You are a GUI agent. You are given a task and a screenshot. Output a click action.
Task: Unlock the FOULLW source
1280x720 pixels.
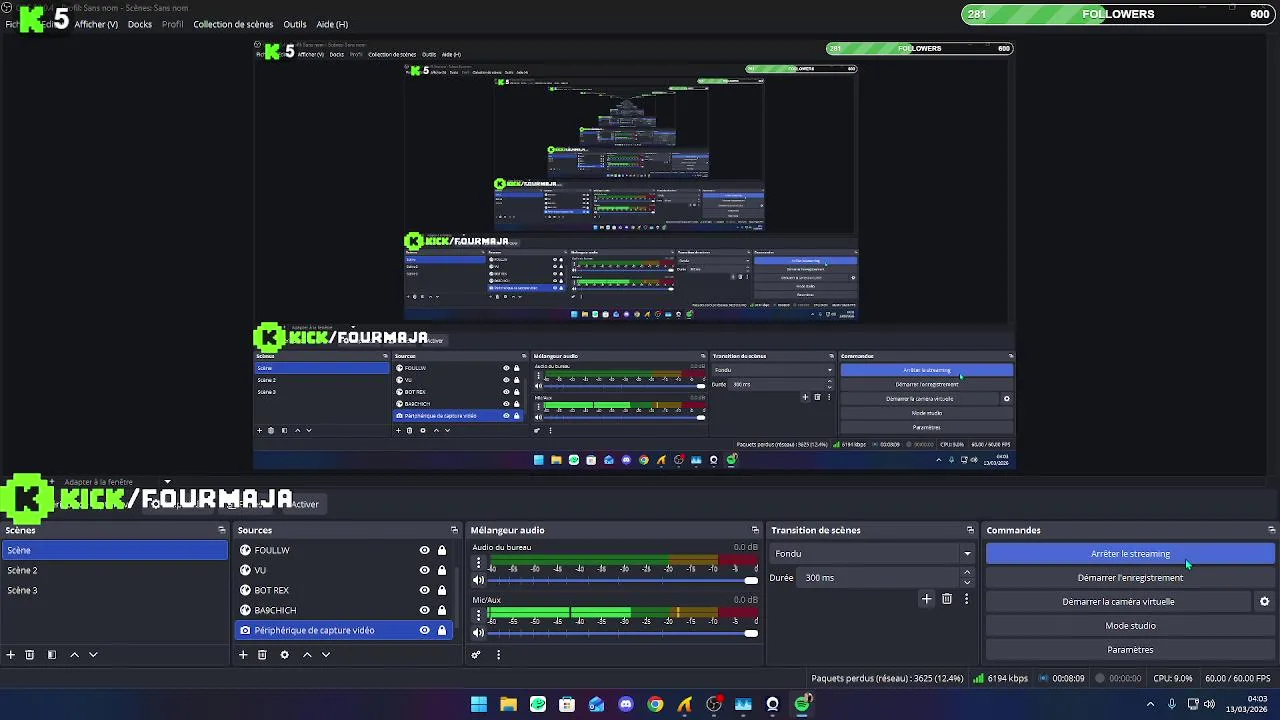[441, 550]
